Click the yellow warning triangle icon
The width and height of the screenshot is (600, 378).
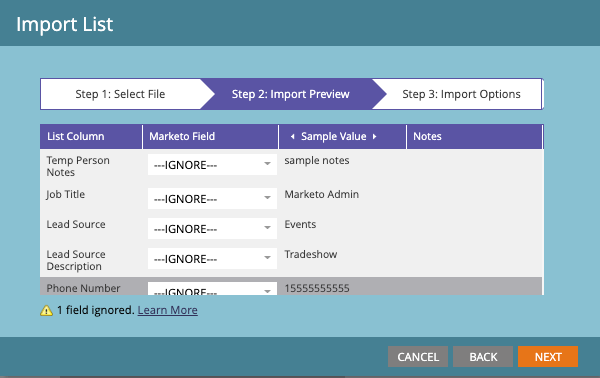[x=46, y=310]
